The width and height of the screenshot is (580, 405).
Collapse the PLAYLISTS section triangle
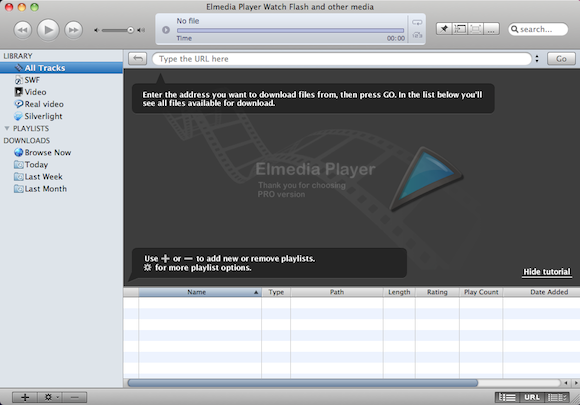point(7,128)
